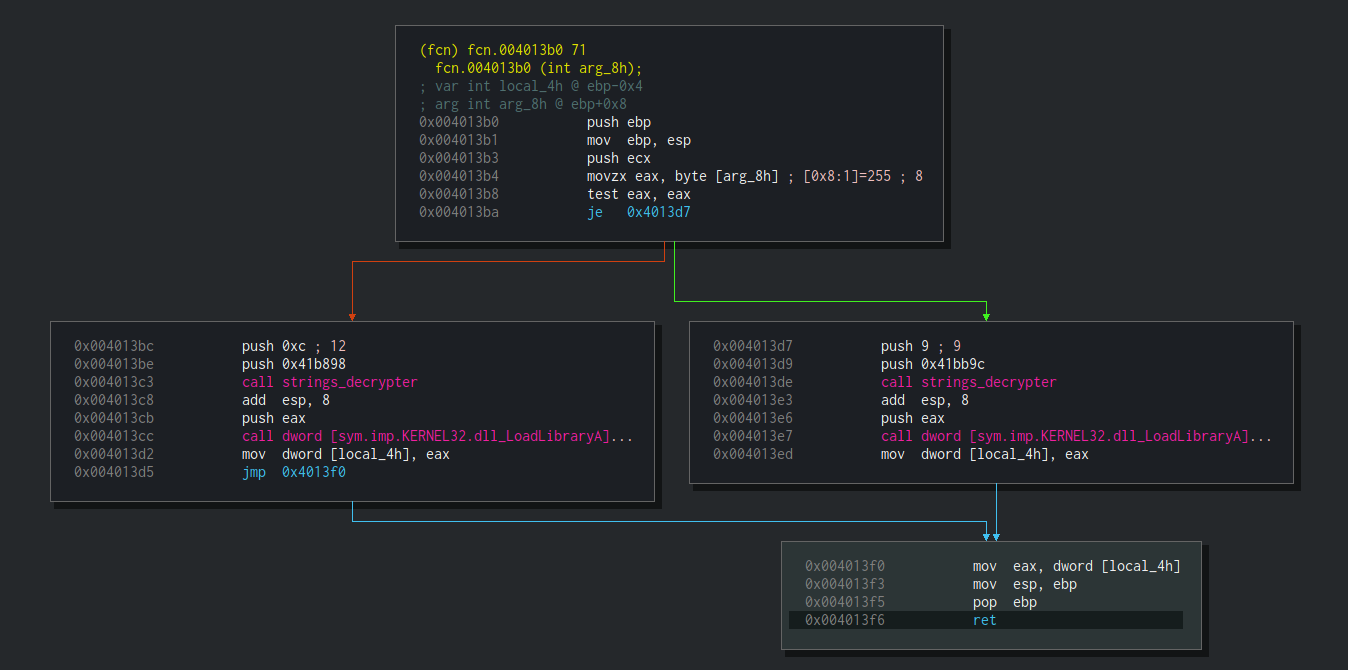This screenshot has height=670, width=1348.
Task: Select the LoadLibraryA call at 0x004013cc
Action: [437, 436]
